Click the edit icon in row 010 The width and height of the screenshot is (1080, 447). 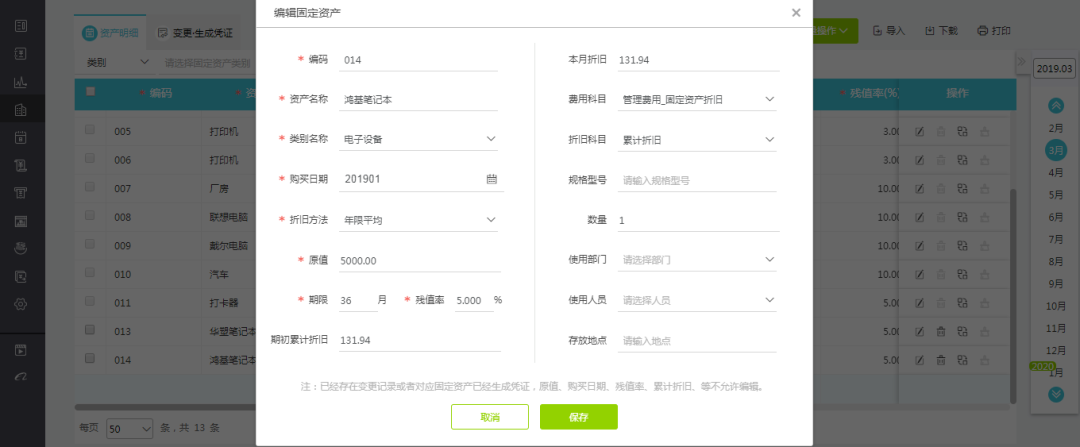[920, 274]
